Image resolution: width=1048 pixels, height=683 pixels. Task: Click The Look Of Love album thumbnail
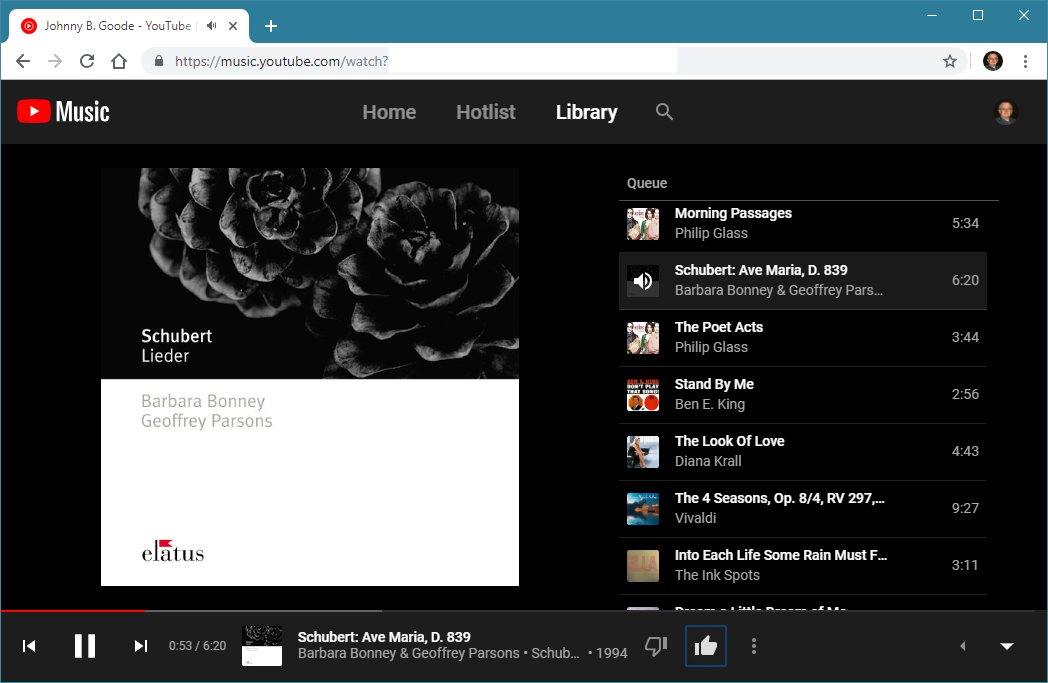643,451
